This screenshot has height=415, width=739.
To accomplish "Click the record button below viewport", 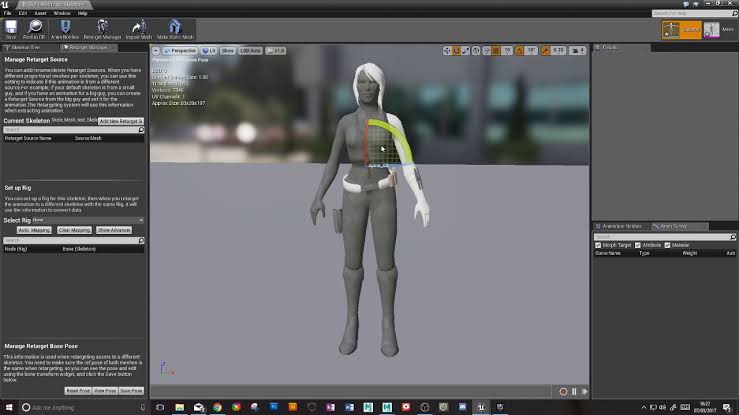I will coord(563,391).
